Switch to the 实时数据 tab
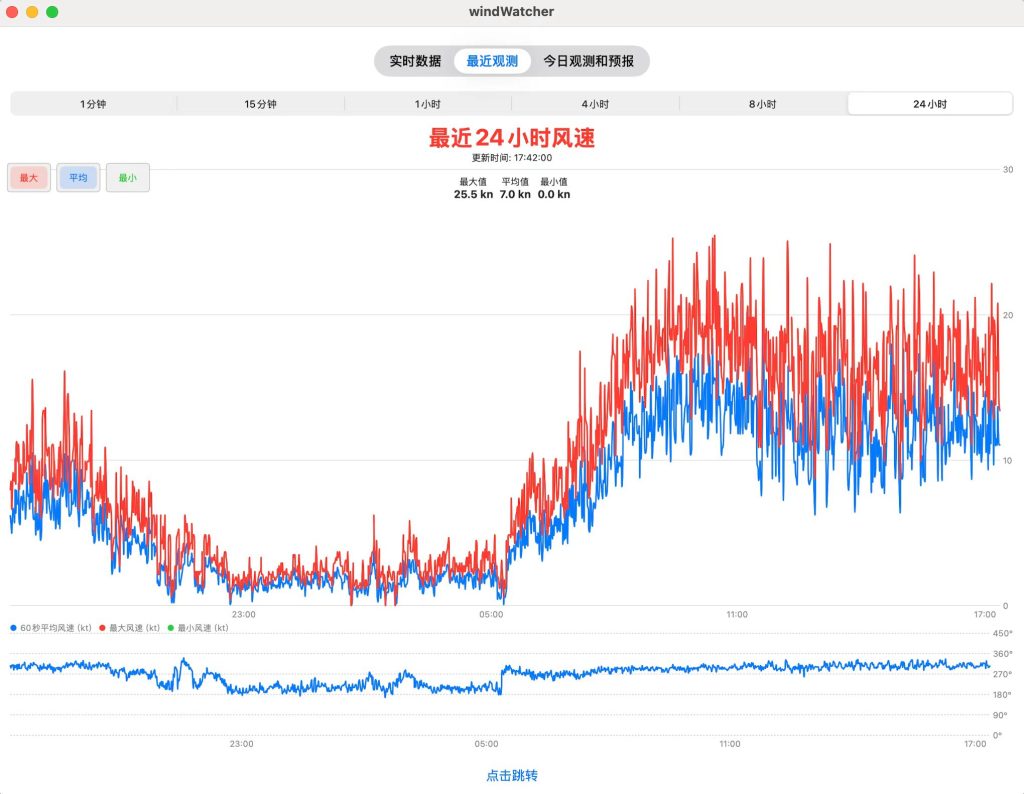 coord(415,61)
